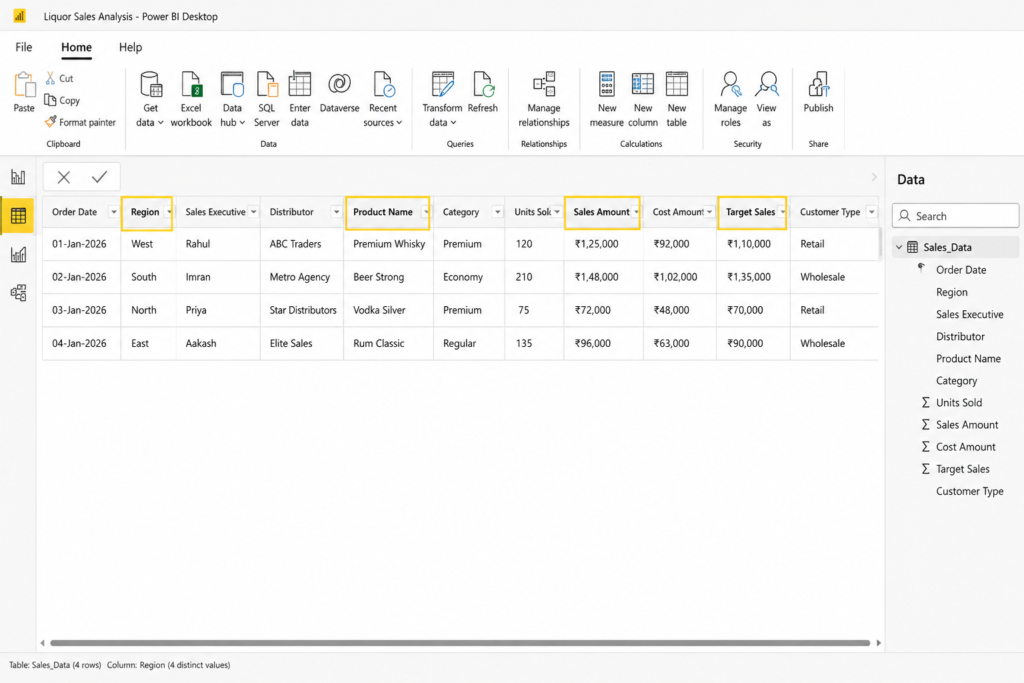This screenshot has width=1024, height=683.
Task: Open Transform data editor
Action: point(442,99)
